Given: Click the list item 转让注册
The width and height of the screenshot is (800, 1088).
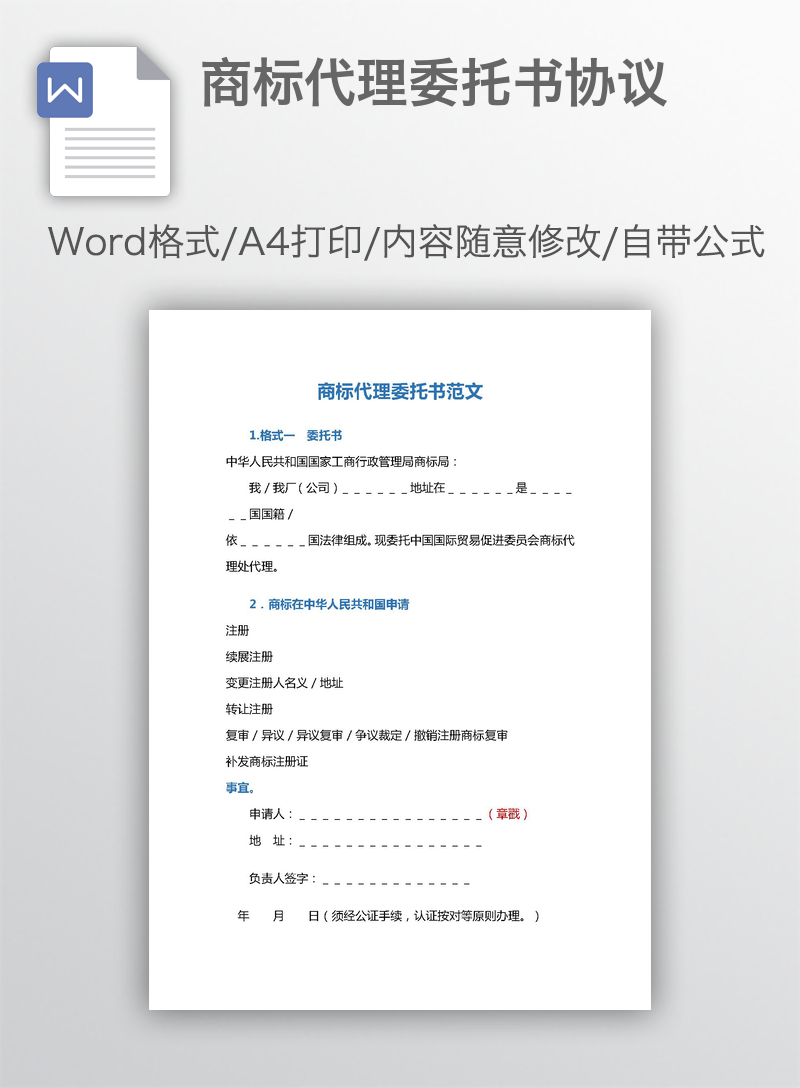Looking at the screenshot, I should pos(249,709).
